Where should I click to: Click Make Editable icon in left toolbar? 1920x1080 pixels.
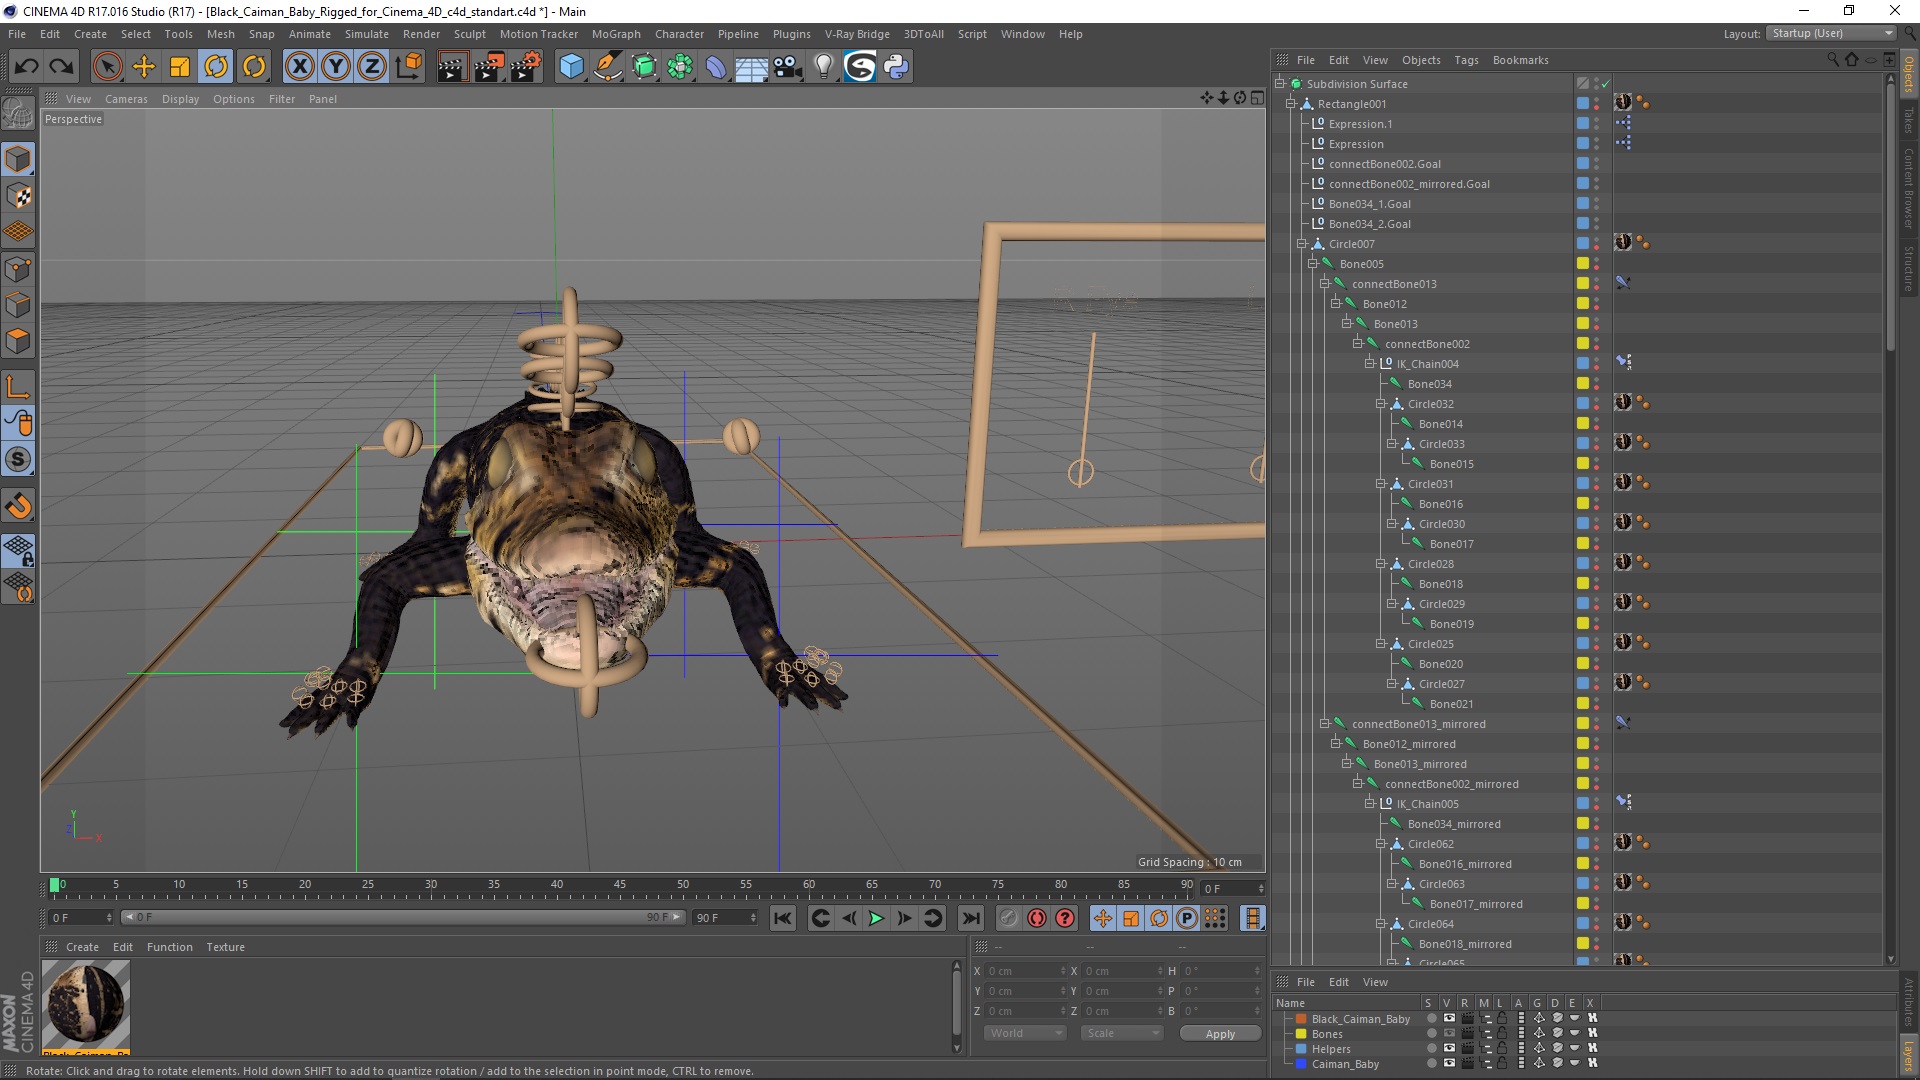click(18, 114)
